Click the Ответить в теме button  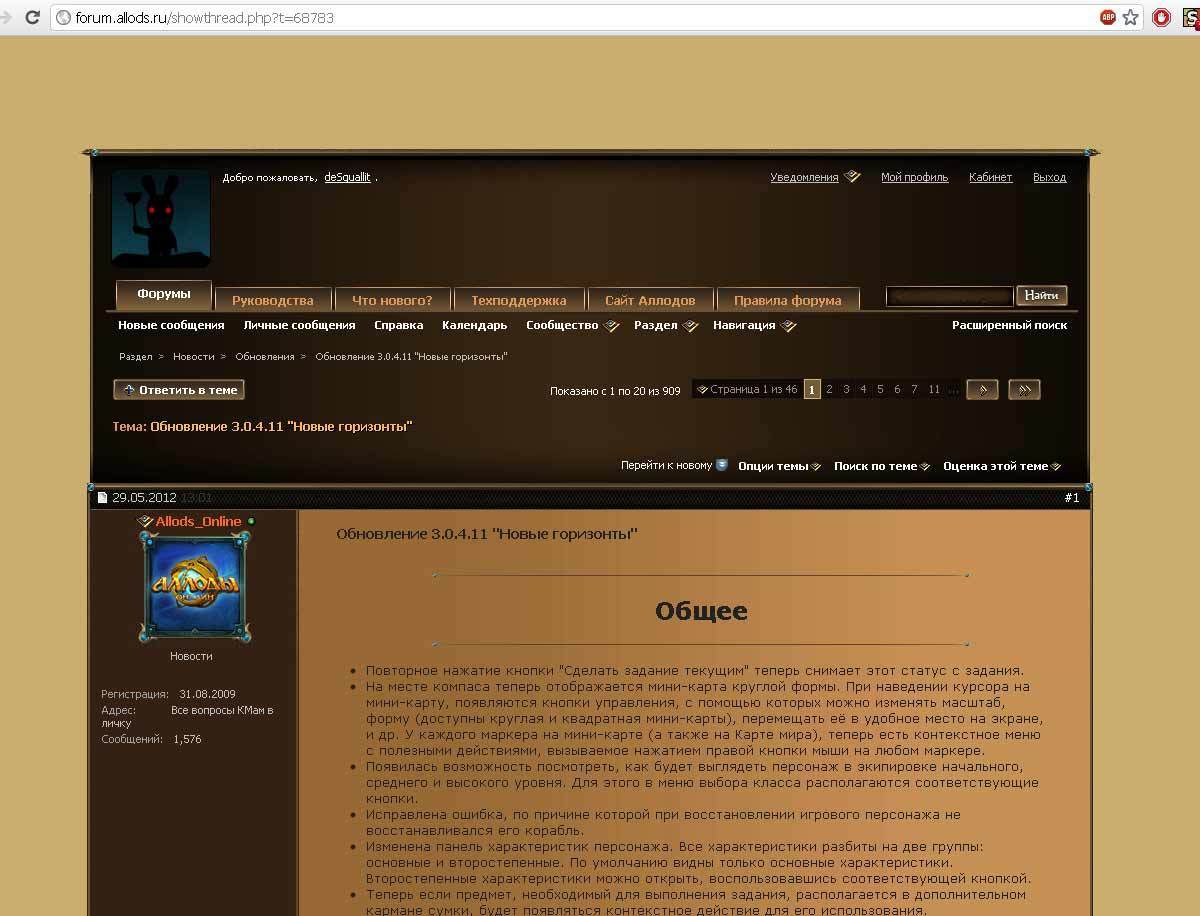(x=179, y=390)
